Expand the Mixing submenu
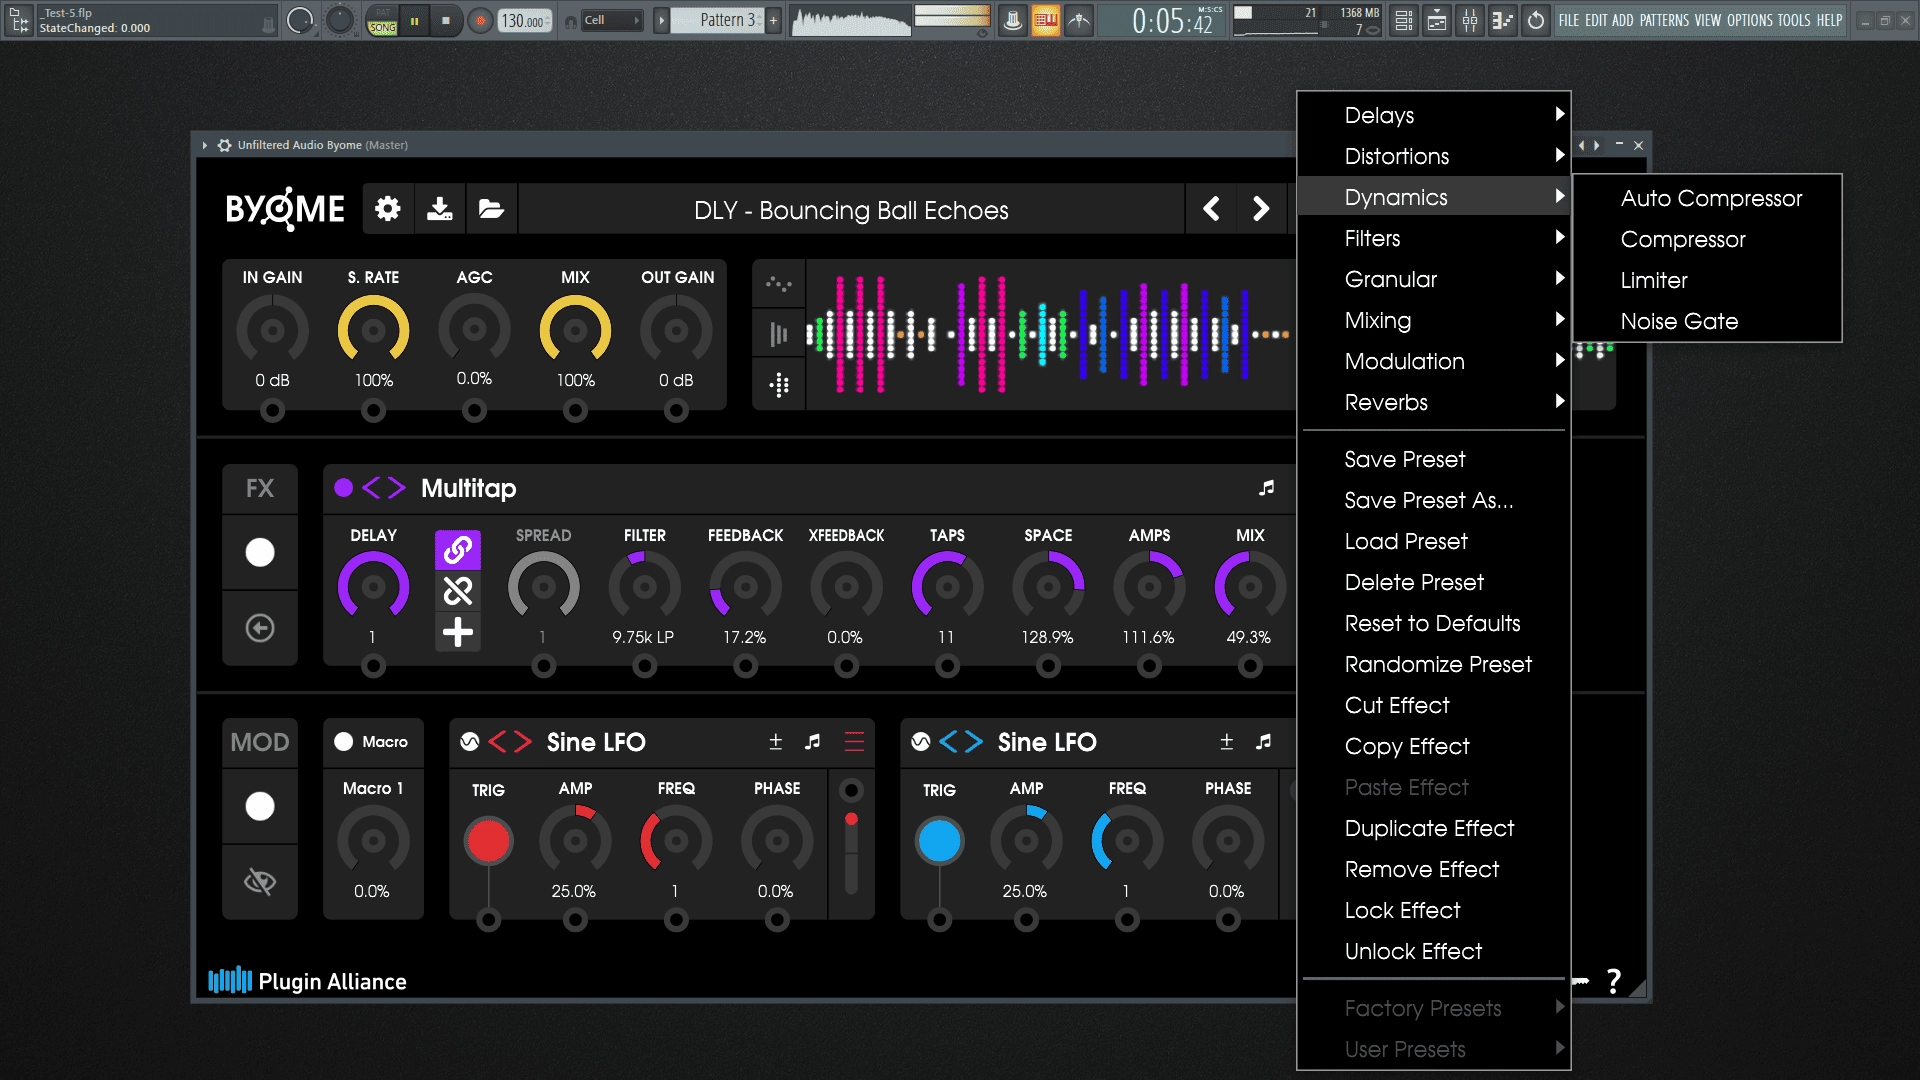 1433,320
